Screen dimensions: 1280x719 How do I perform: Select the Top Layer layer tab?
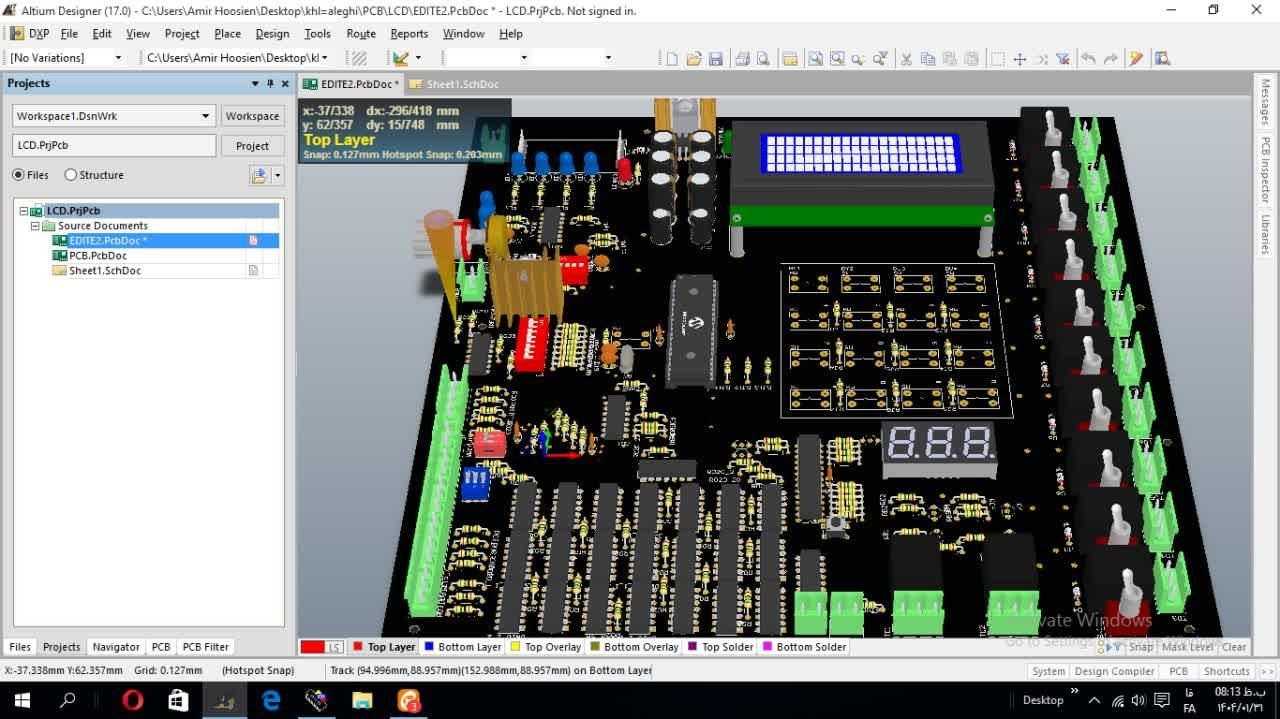click(384, 647)
